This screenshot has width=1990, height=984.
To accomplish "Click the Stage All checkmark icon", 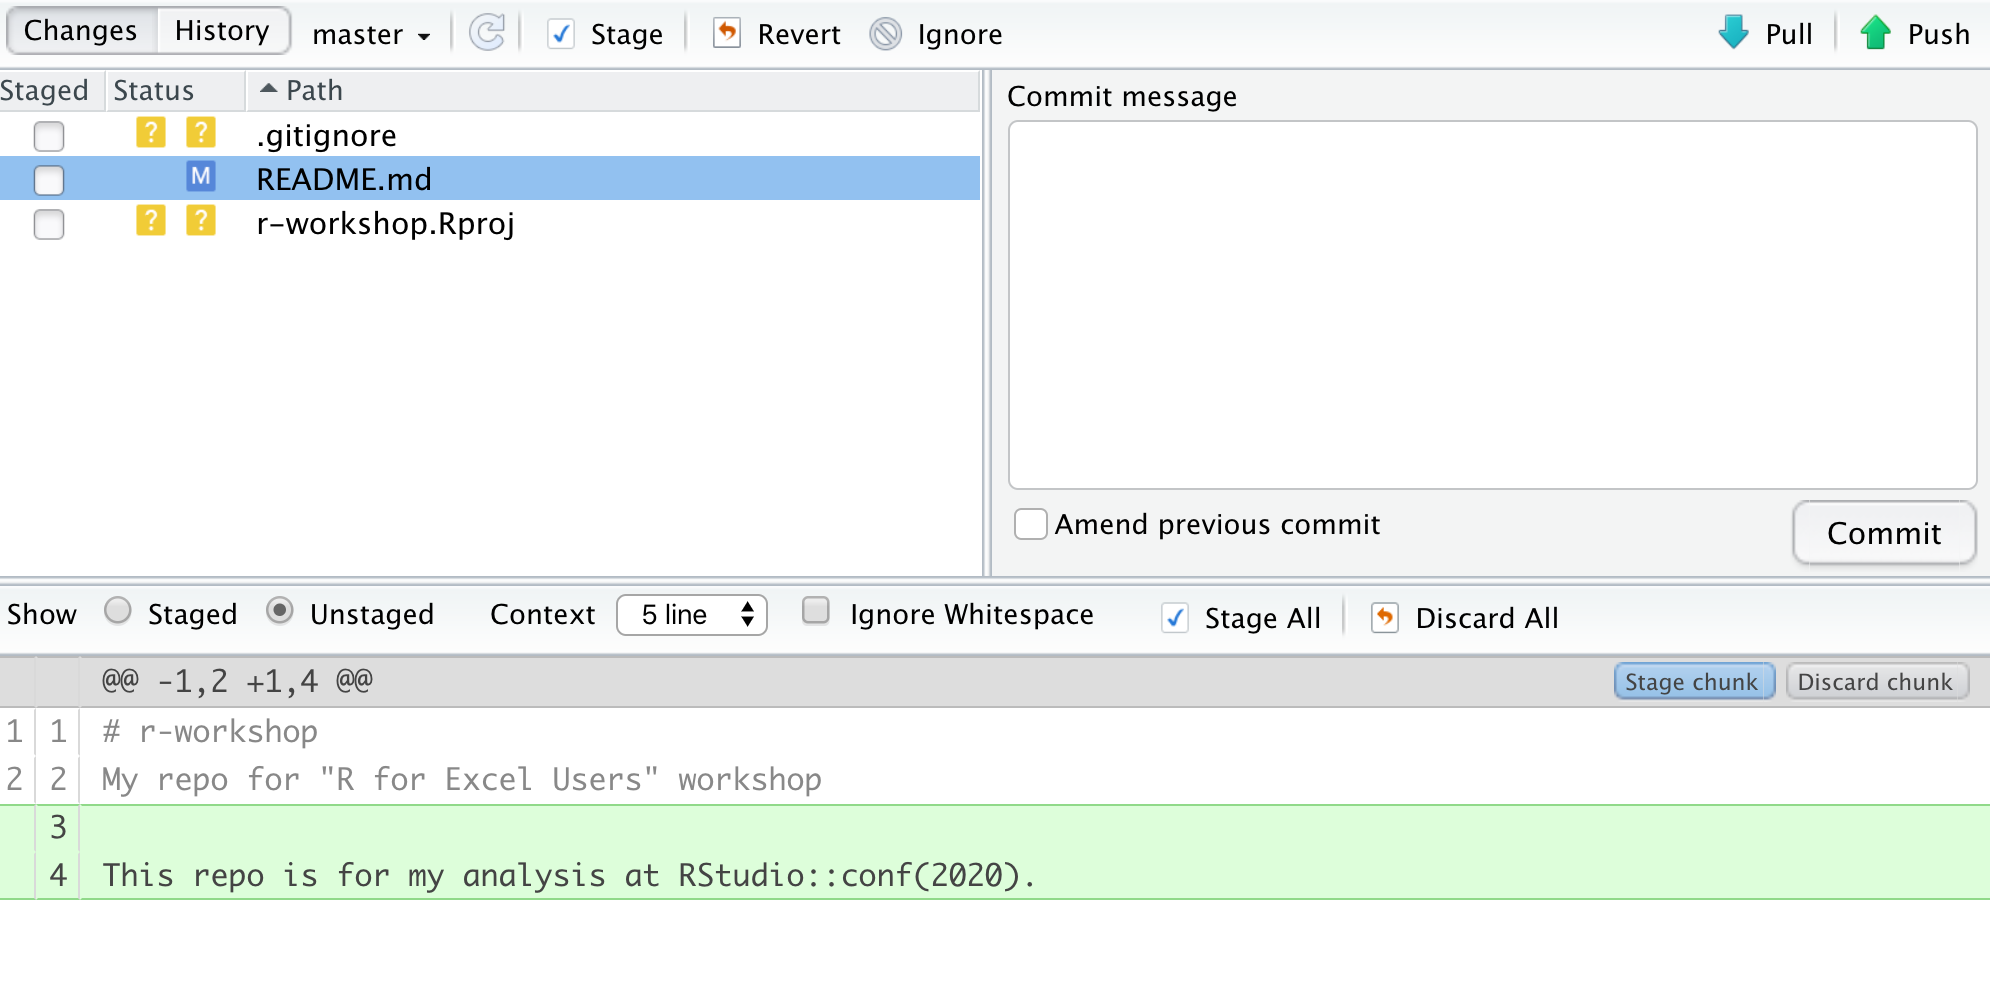I will (x=1175, y=618).
